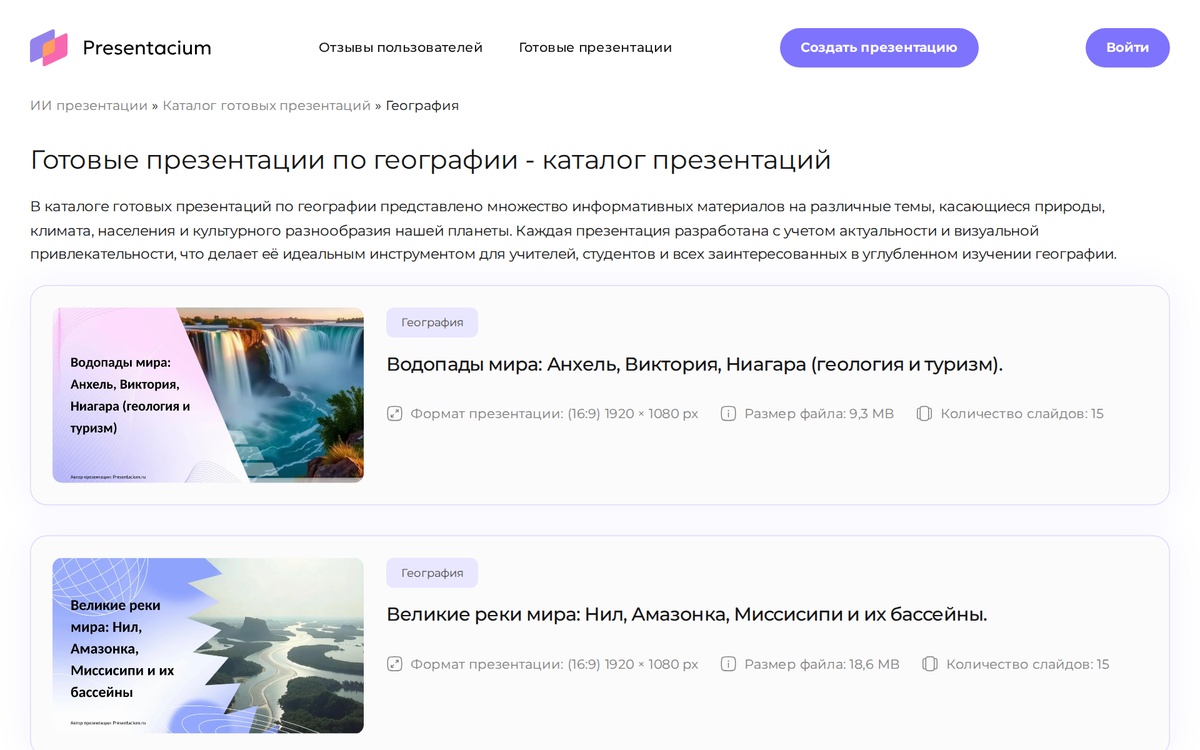1200x750 pixels.
Task: Click Формат презентации text in Водопады card
Action: click(555, 413)
